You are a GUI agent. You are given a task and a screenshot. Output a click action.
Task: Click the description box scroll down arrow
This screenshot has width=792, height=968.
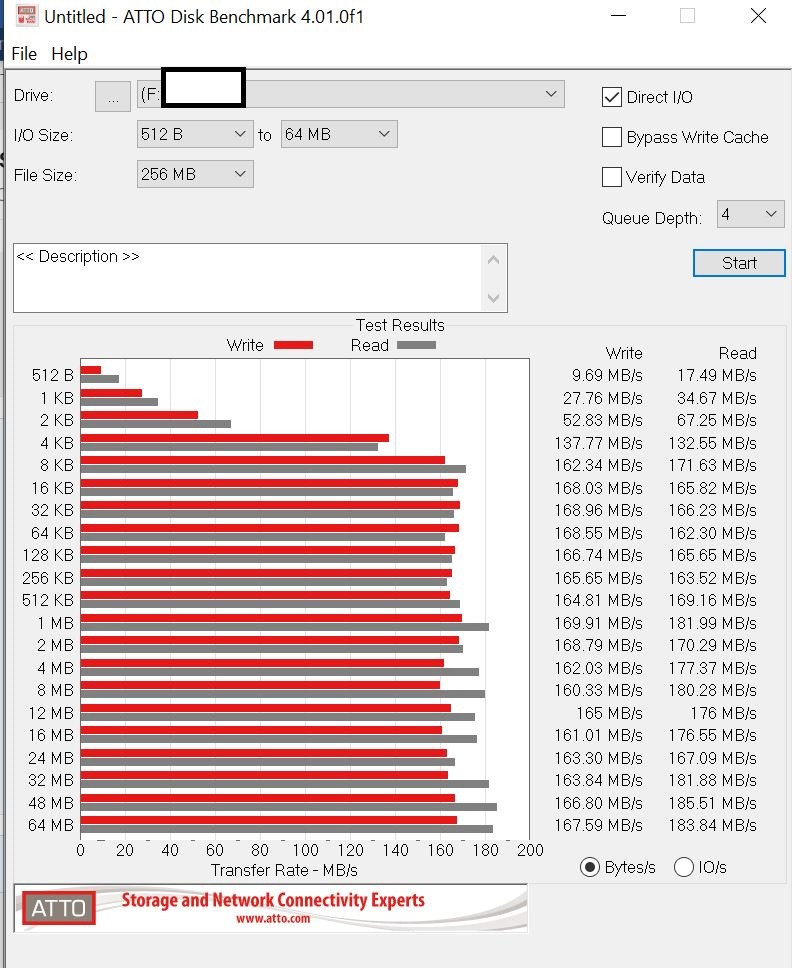[493, 298]
